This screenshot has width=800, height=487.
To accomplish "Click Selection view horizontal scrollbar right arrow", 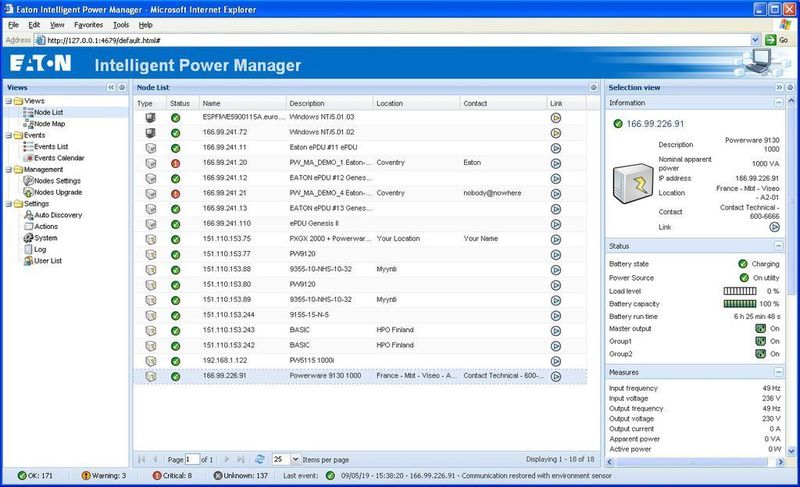I will click(x=780, y=462).
